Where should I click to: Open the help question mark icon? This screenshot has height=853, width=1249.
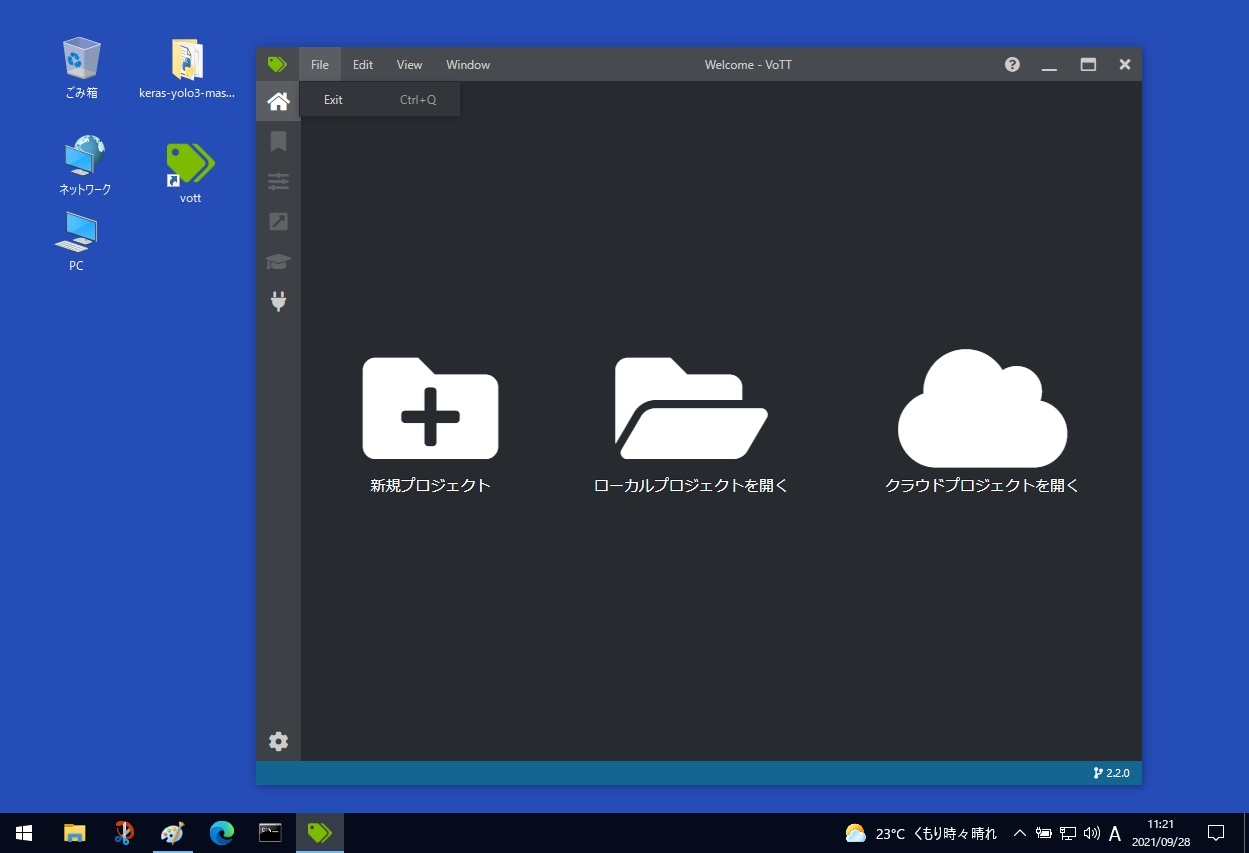[1012, 64]
